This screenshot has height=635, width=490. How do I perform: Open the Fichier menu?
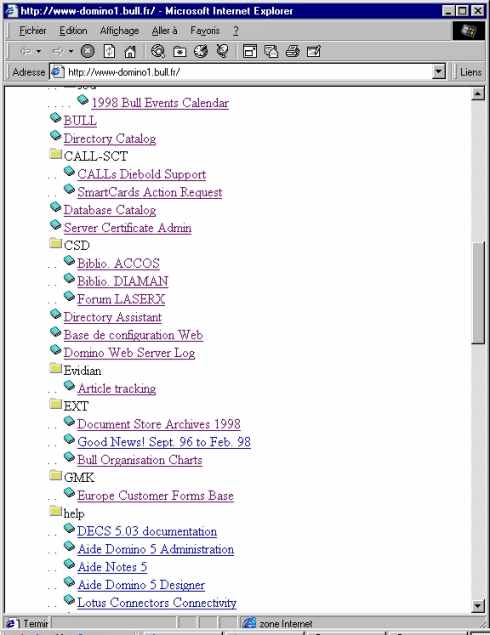click(x=33, y=31)
